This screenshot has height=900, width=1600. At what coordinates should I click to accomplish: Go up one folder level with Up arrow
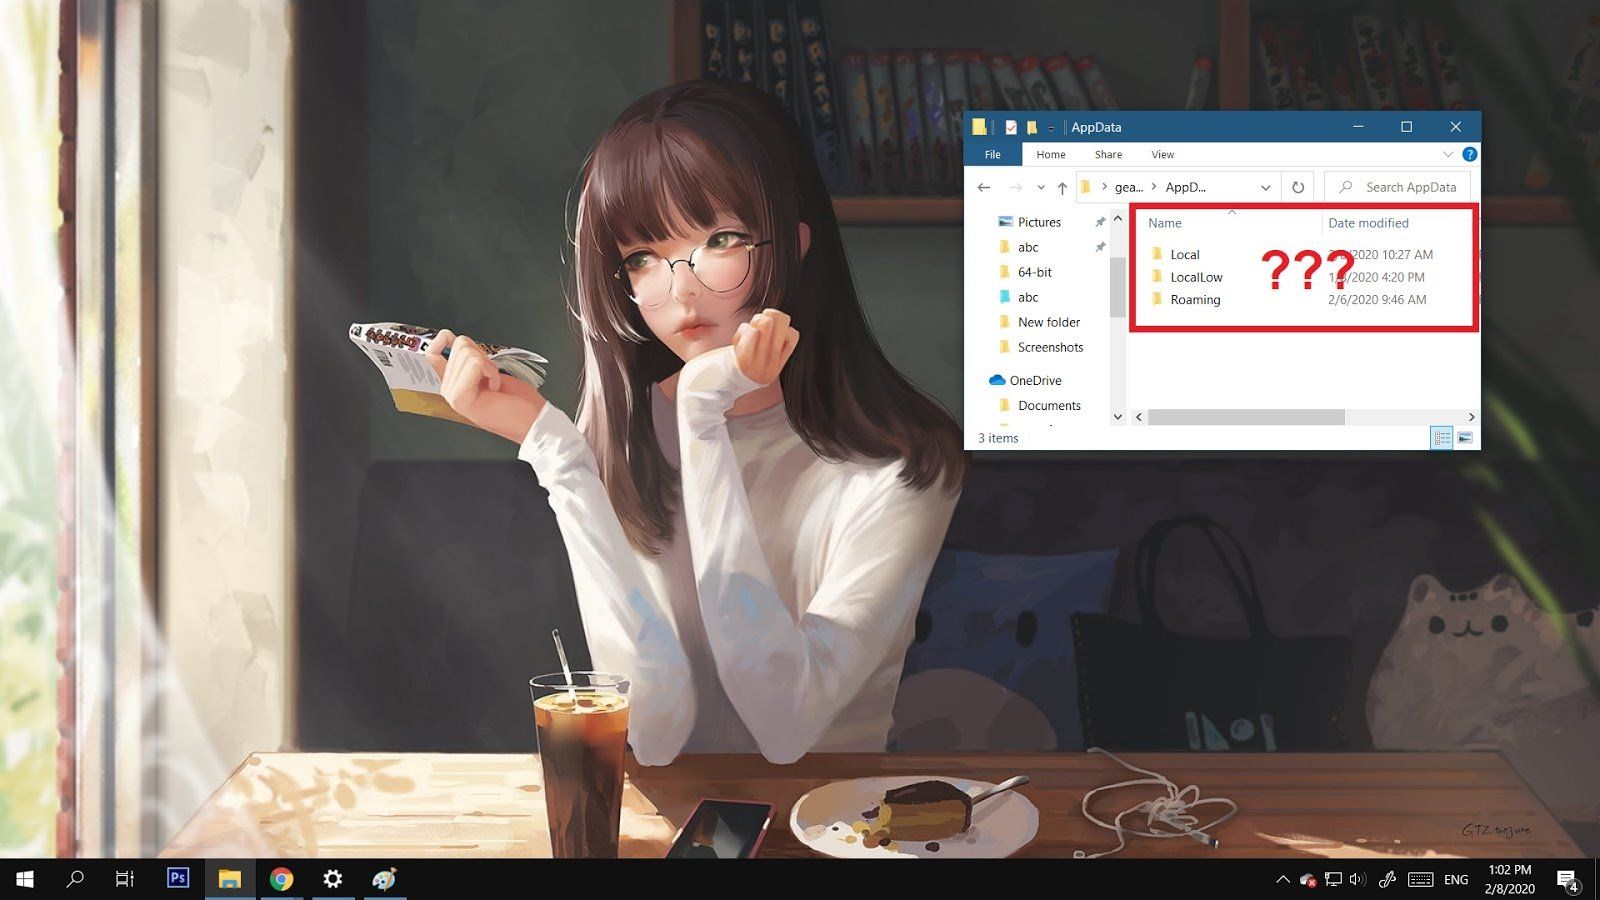point(1062,188)
